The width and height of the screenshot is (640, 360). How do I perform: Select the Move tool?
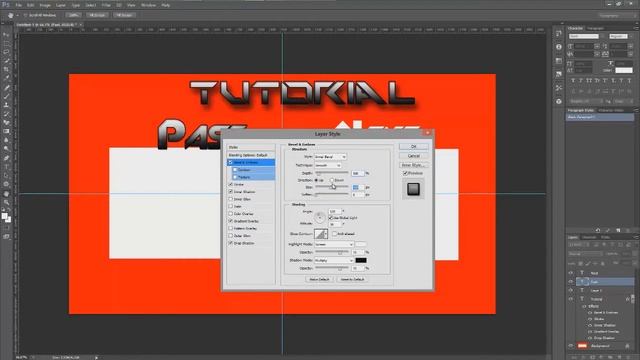(6, 35)
